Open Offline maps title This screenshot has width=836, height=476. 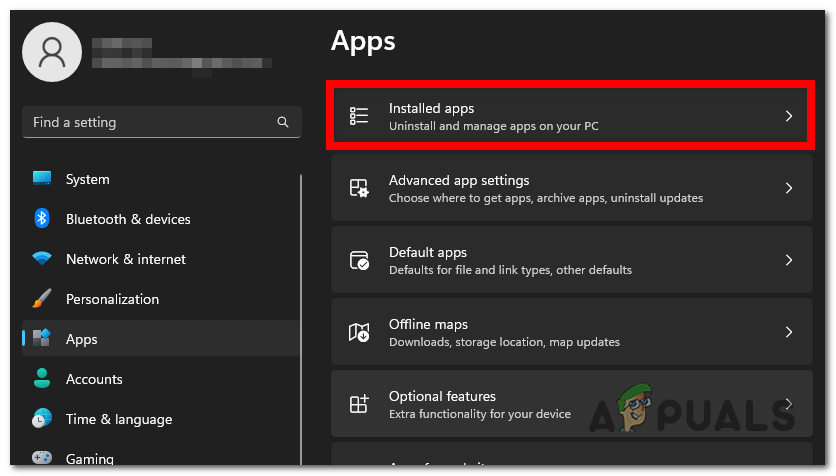(428, 324)
